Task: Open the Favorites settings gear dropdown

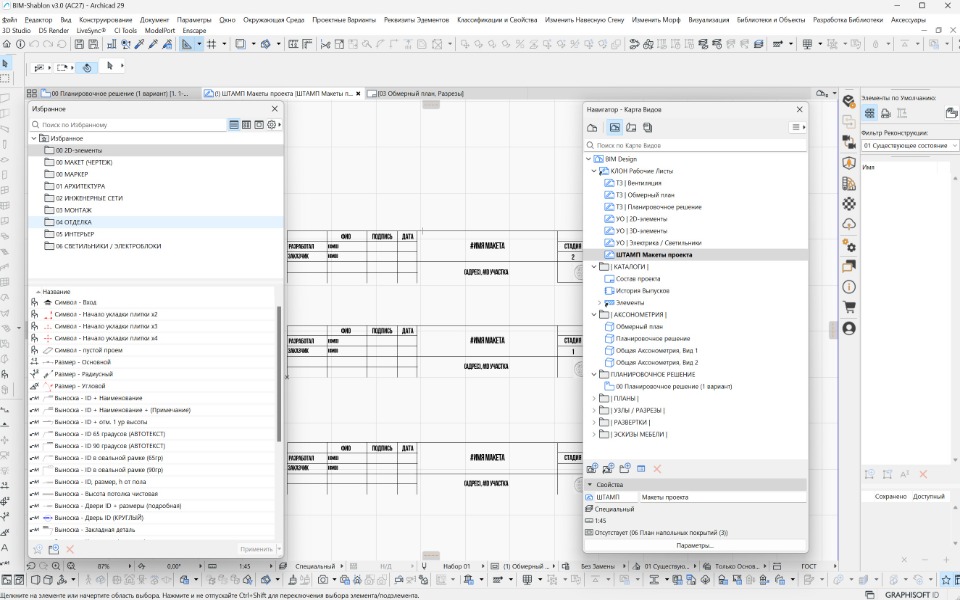Action: pyautogui.click(x=274, y=124)
